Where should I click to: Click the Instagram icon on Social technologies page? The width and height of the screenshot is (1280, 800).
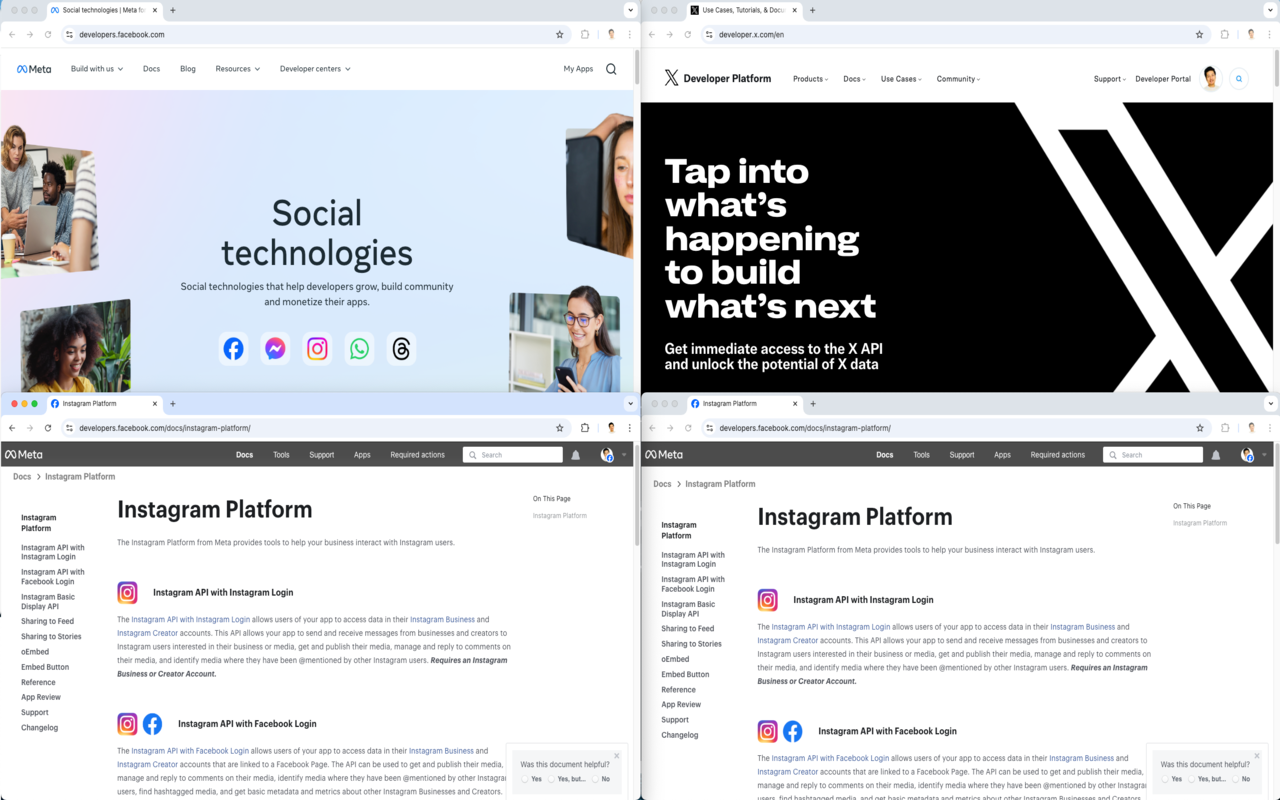click(317, 349)
